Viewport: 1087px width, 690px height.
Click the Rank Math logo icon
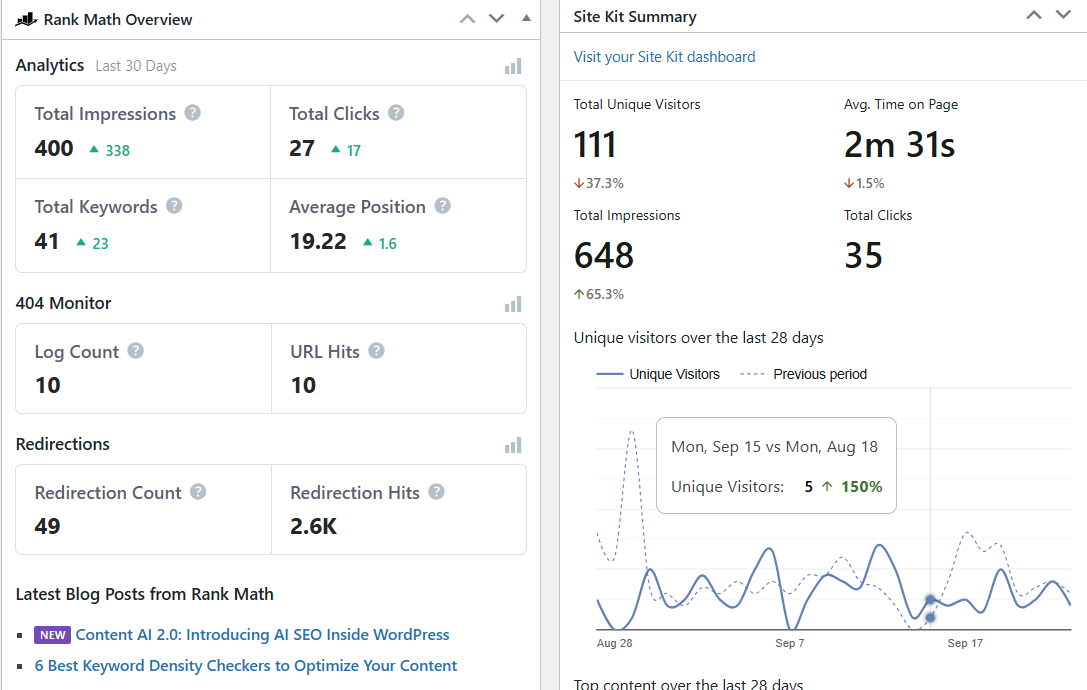point(26,19)
